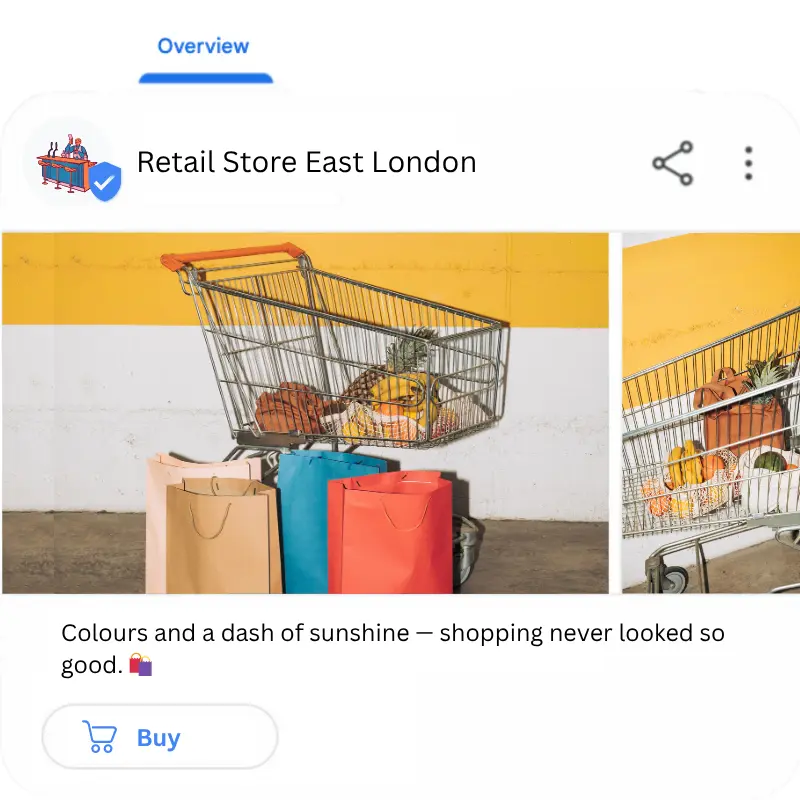This screenshot has height=800, width=800.
Task: Click the brown leather bag in second photo
Action: pos(738,410)
